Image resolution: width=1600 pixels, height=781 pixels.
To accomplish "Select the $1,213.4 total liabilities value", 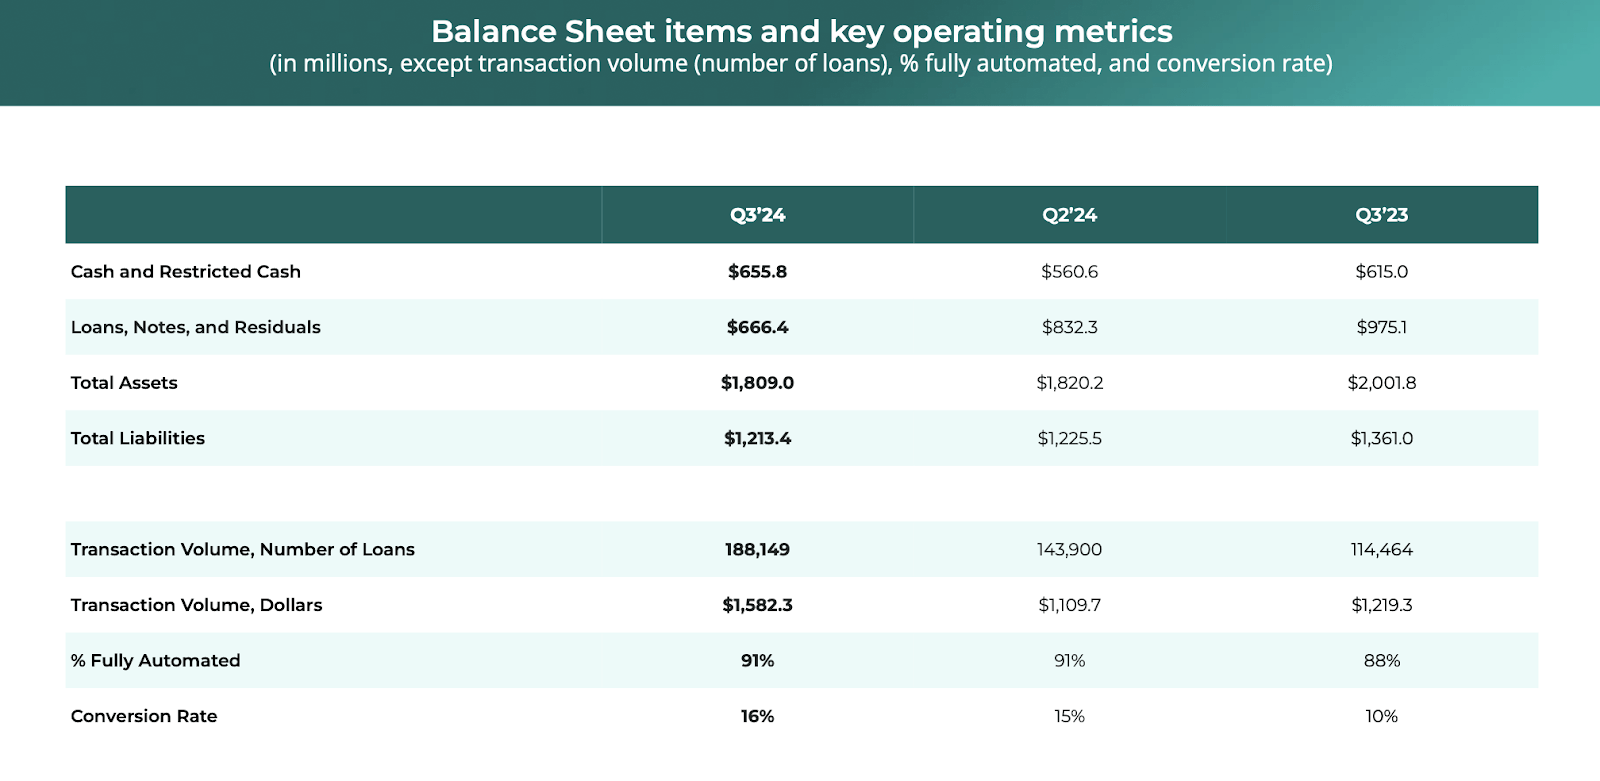I will (x=757, y=438).
